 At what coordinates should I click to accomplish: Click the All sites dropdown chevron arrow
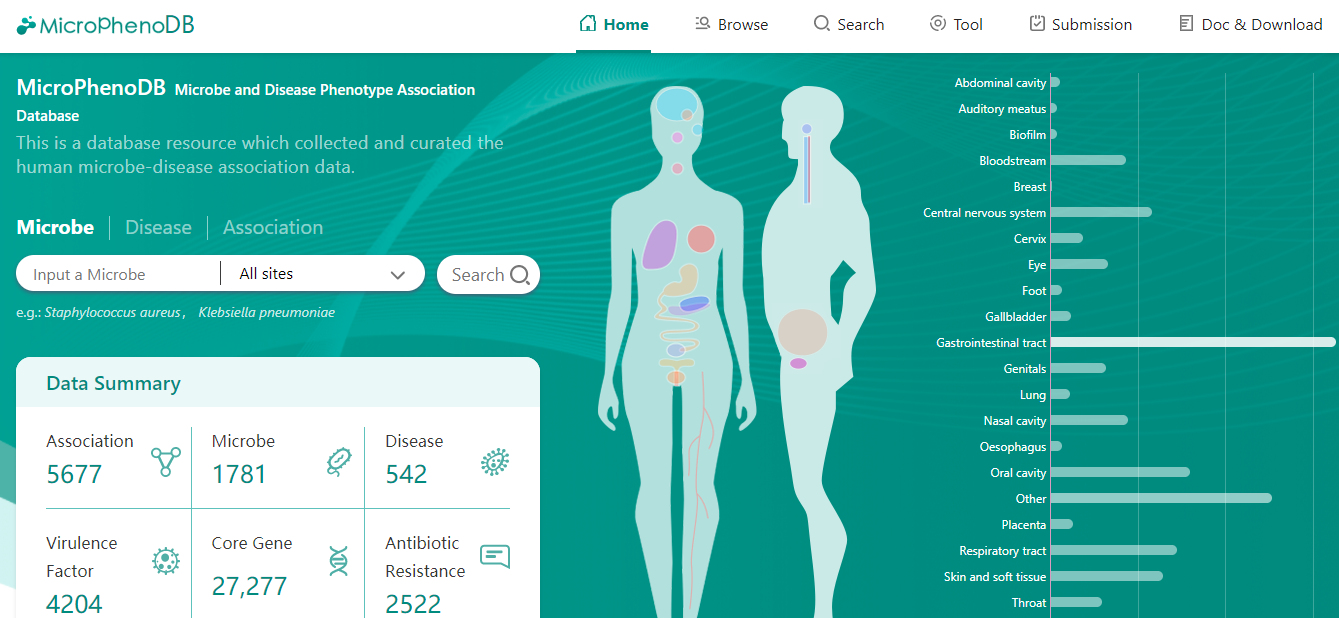click(397, 275)
